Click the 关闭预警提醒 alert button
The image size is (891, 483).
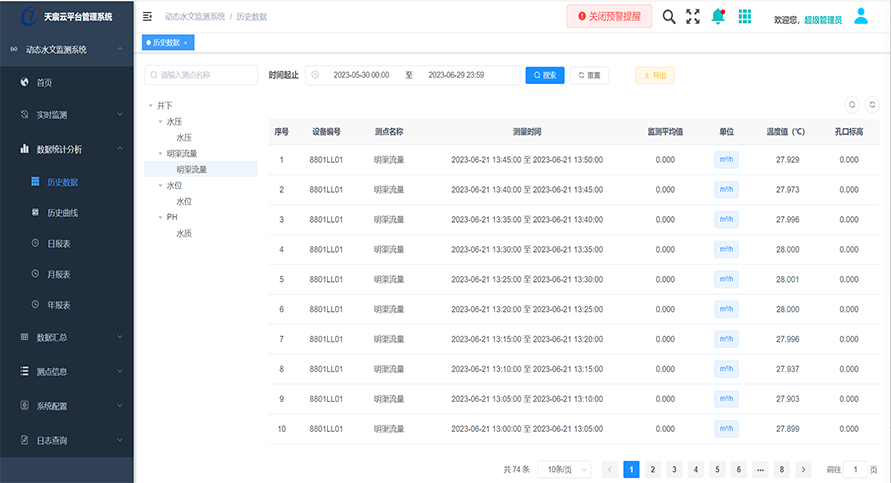pos(610,17)
